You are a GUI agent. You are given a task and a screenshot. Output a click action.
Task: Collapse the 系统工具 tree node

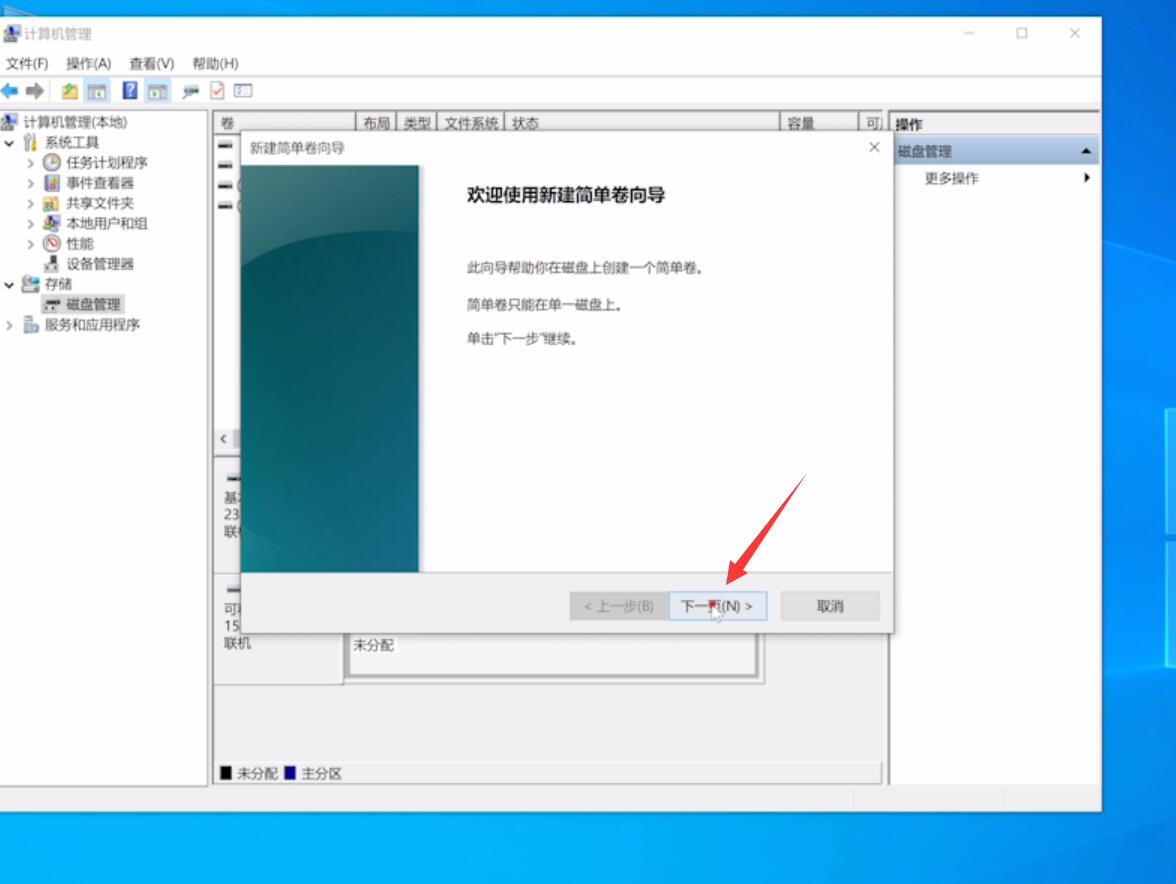9,142
